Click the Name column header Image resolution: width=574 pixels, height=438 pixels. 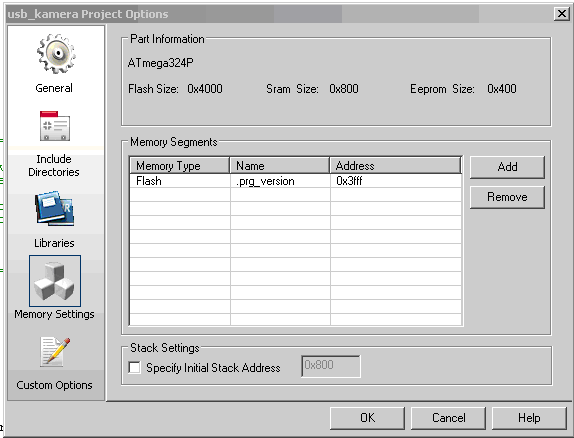[280, 166]
